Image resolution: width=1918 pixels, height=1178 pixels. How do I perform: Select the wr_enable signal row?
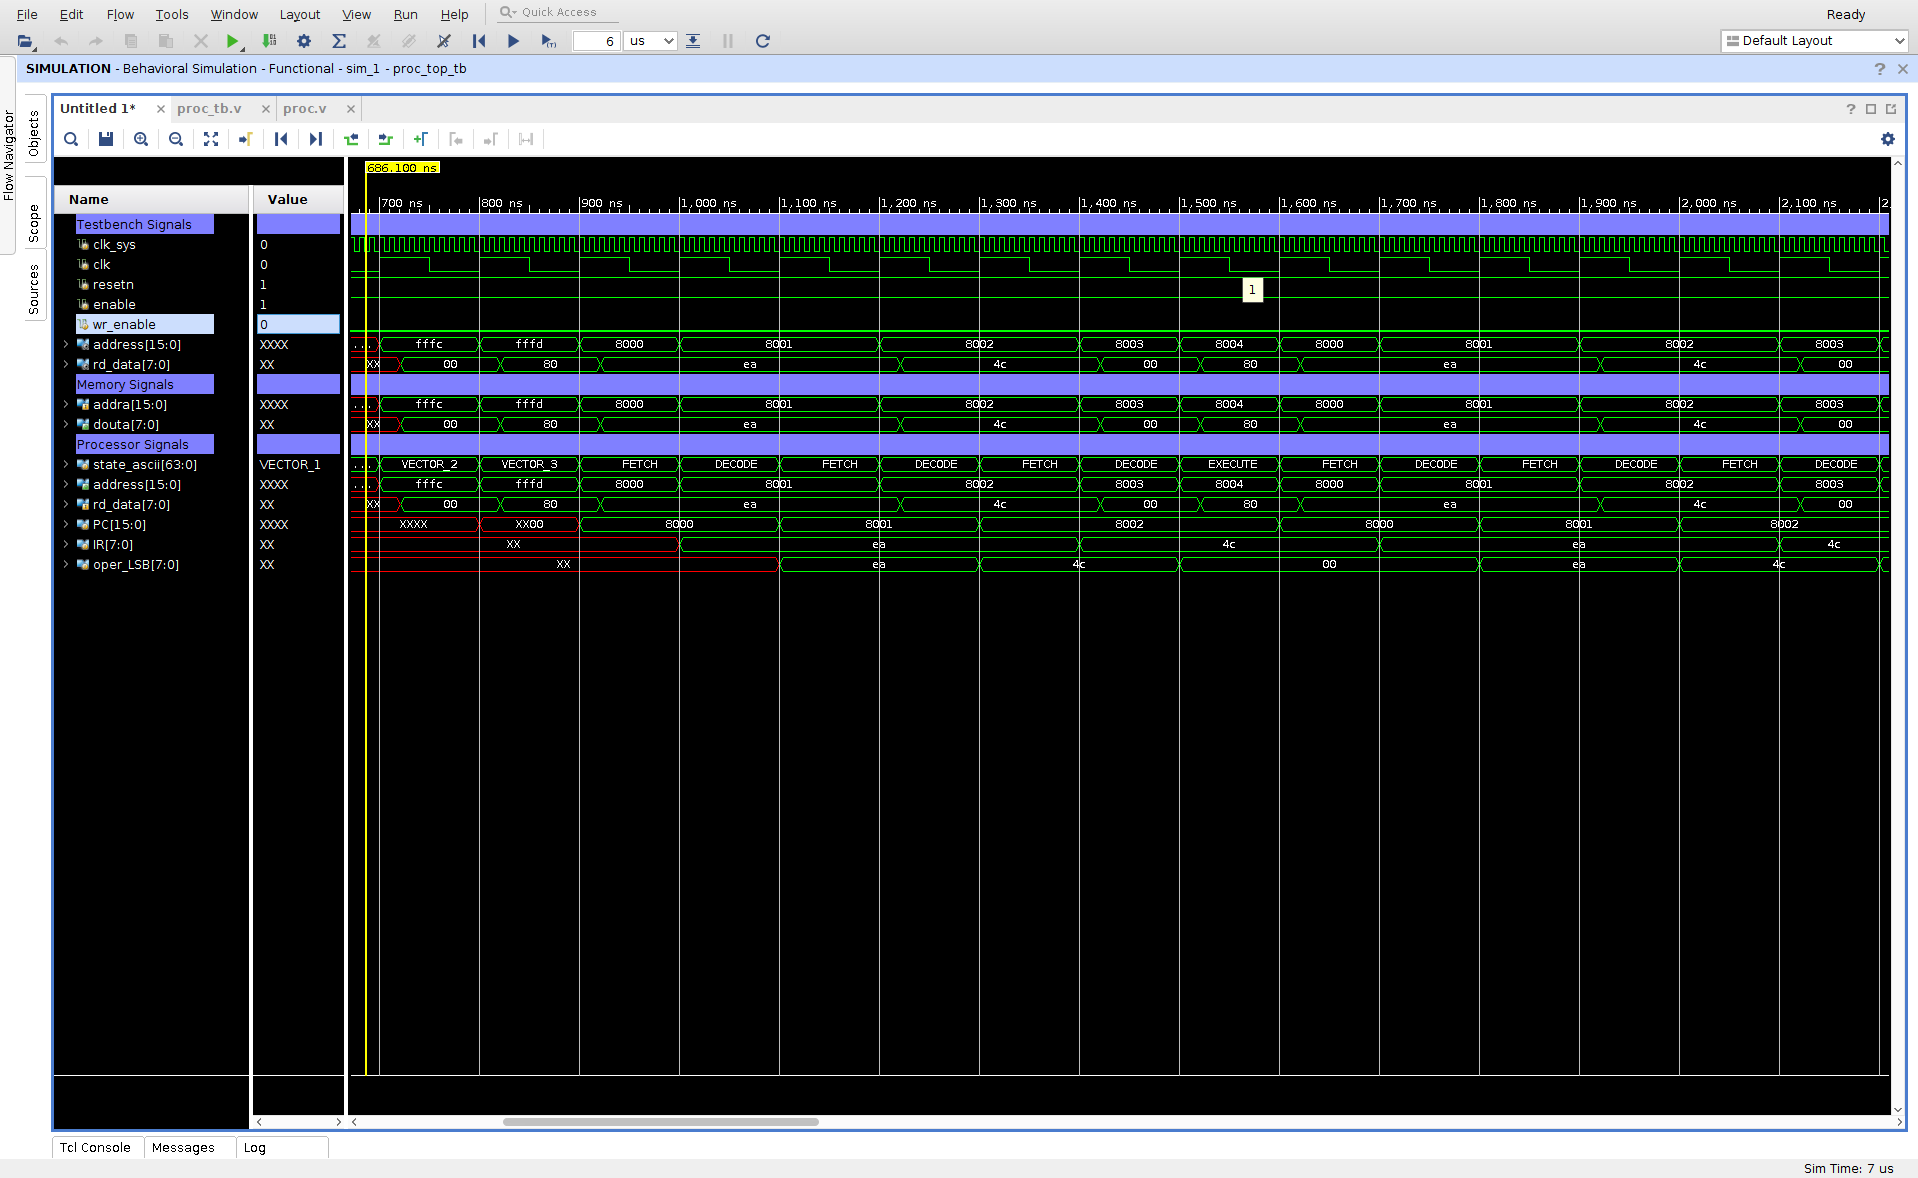[124, 324]
